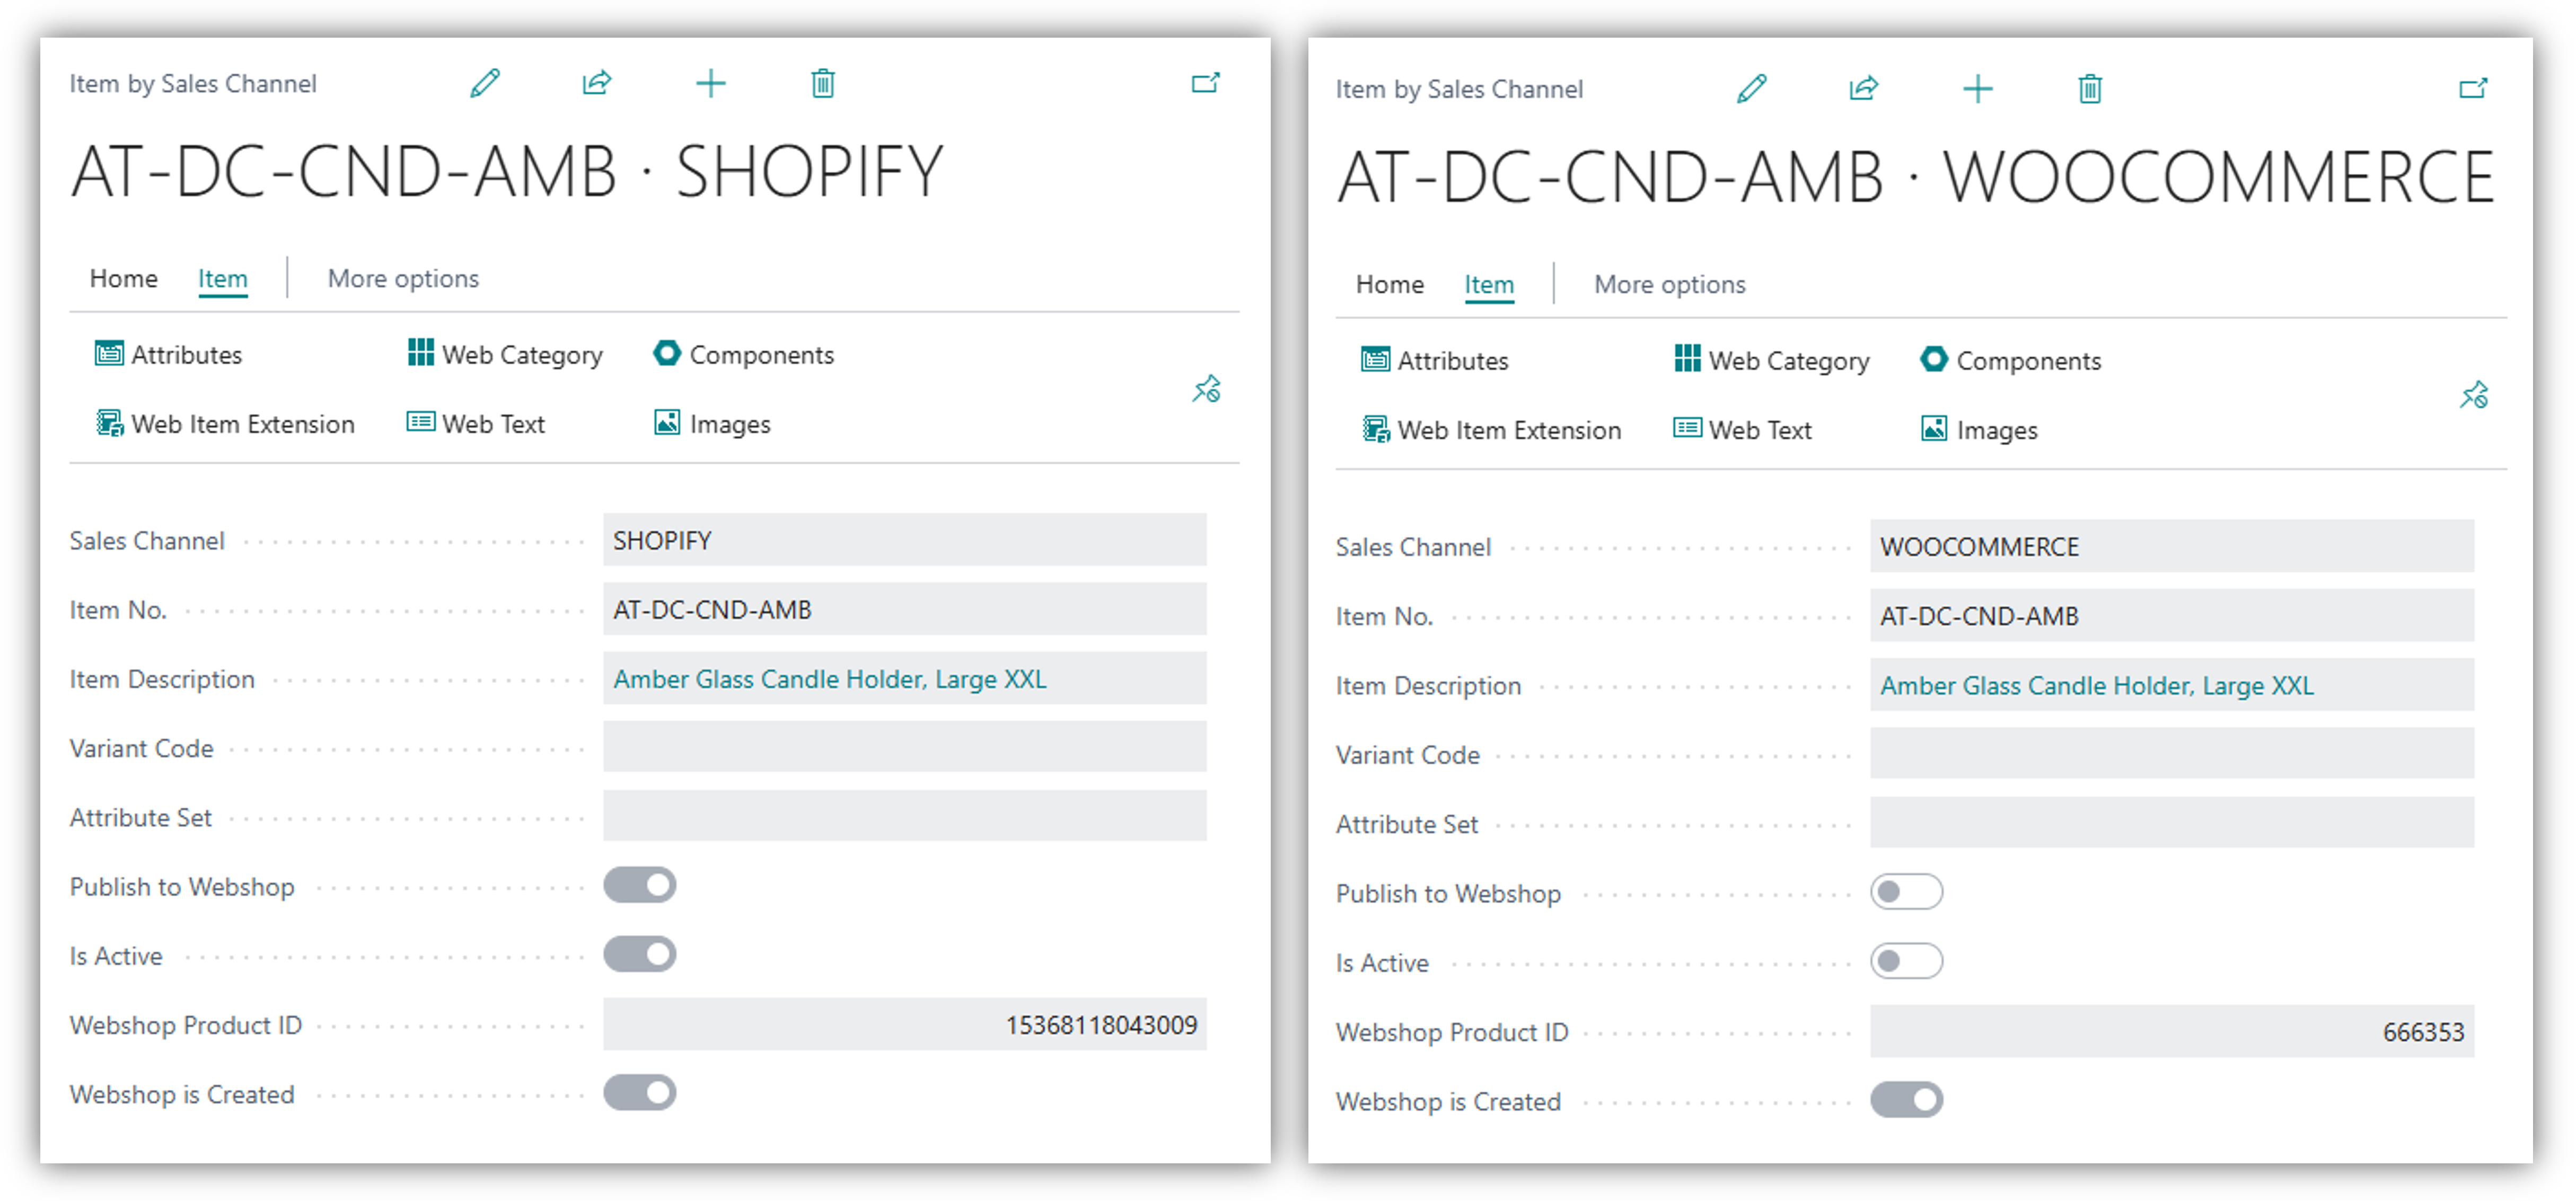The width and height of the screenshot is (2576, 1201).
Task: Click the SHOPIFY Sales Channel field
Action: point(905,540)
